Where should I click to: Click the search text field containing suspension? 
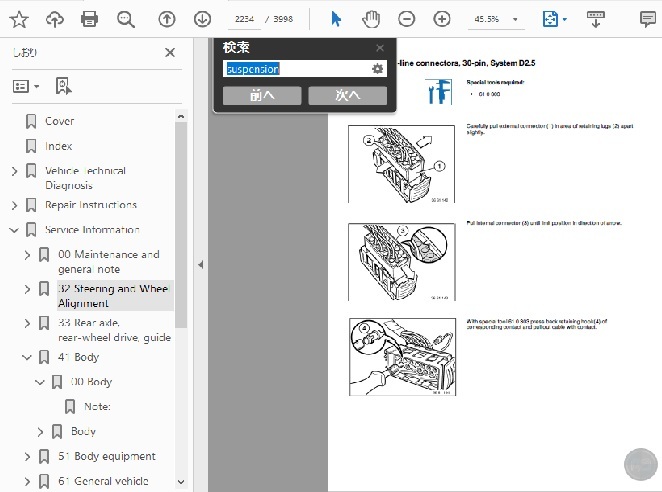[295, 68]
